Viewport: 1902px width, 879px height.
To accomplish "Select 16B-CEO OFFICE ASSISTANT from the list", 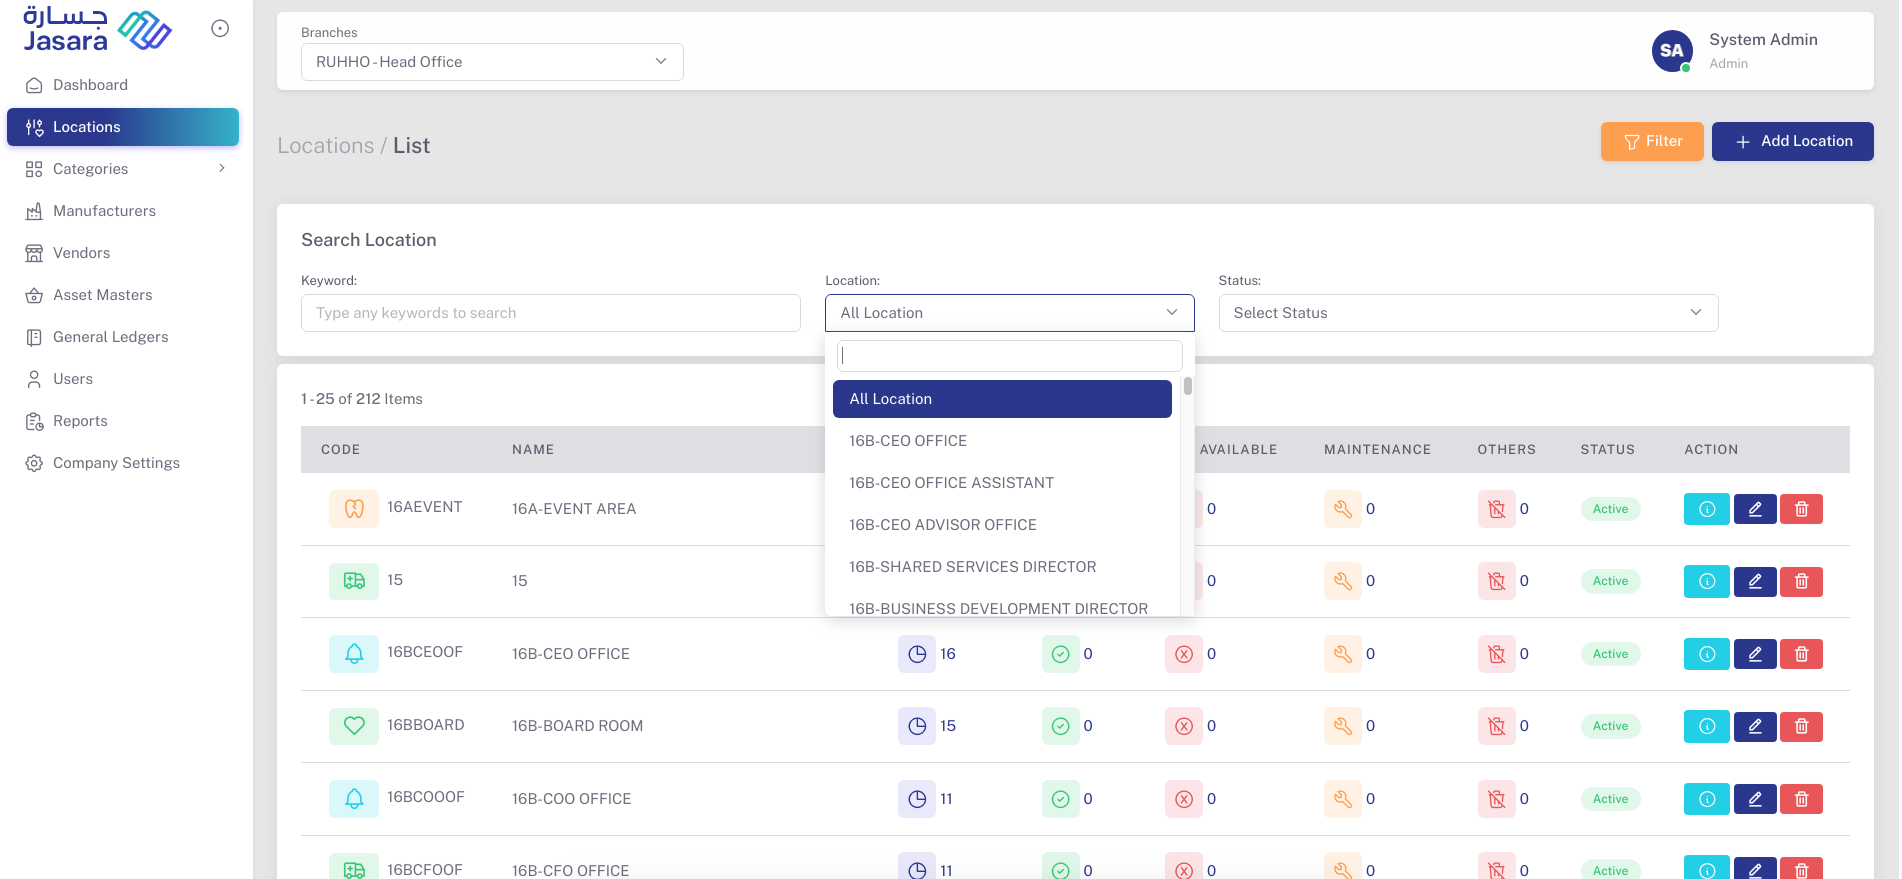I will 951,483.
